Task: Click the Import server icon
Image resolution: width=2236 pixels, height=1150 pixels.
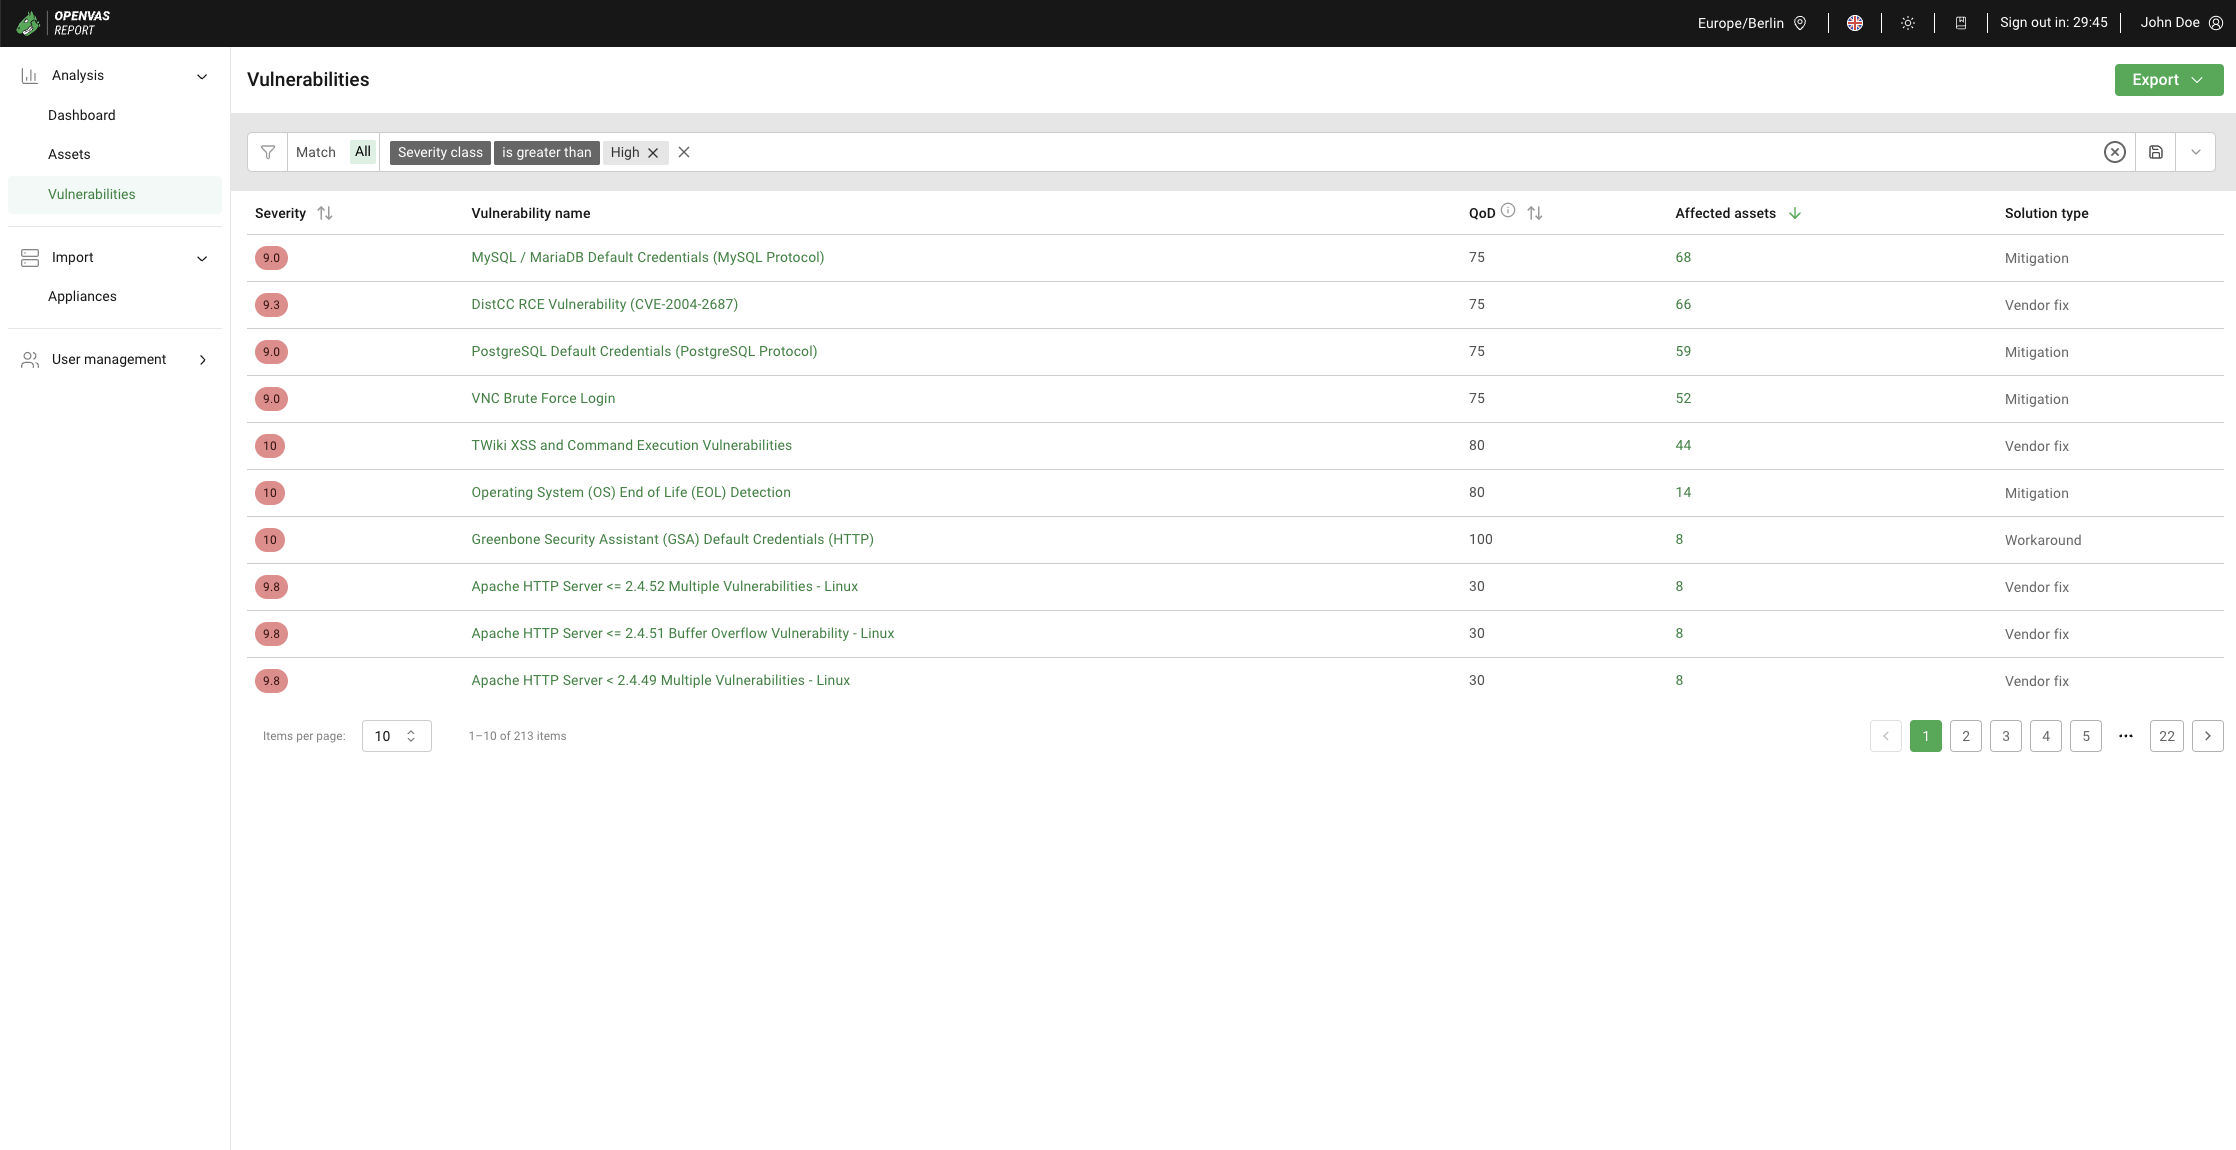Action: click(x=30, y=257)
